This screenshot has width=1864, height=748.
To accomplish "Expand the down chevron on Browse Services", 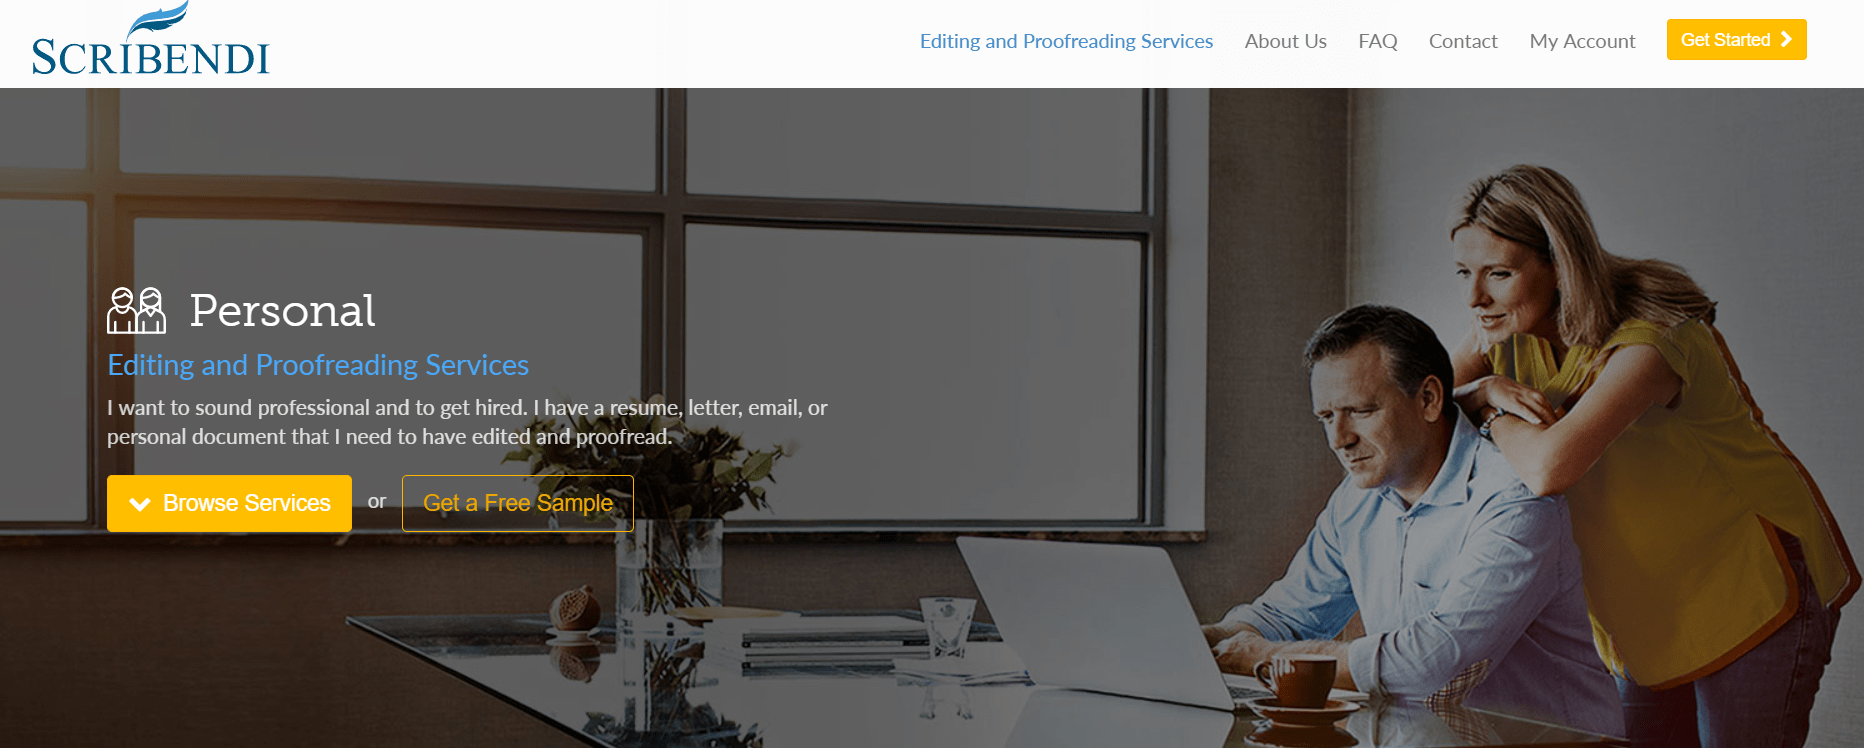I will coord(140,504).
